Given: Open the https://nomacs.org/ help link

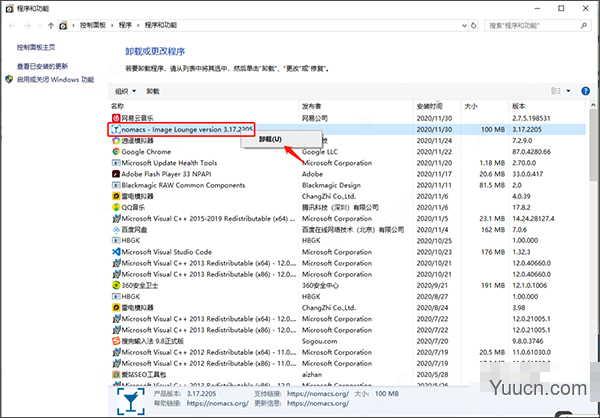Looking at the screenshot, I should (x=218, y=403).
